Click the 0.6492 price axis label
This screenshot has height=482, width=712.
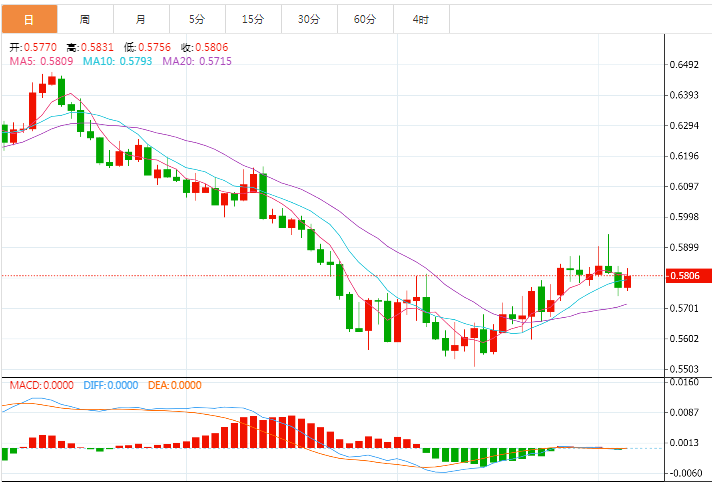click(x=684, y=65)
